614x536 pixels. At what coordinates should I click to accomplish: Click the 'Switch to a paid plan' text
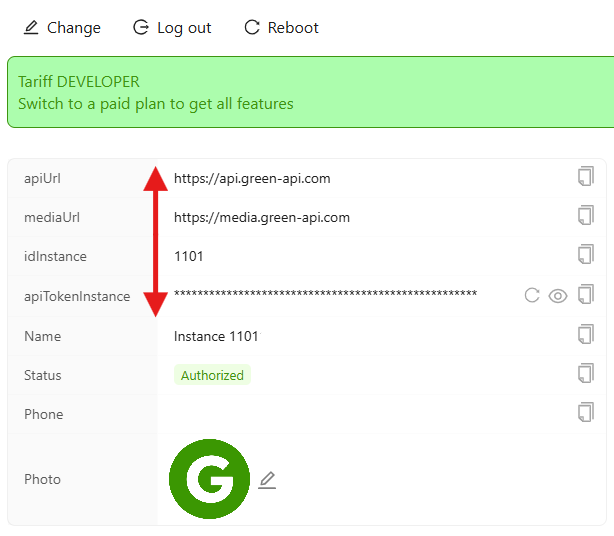click(156, 103)
